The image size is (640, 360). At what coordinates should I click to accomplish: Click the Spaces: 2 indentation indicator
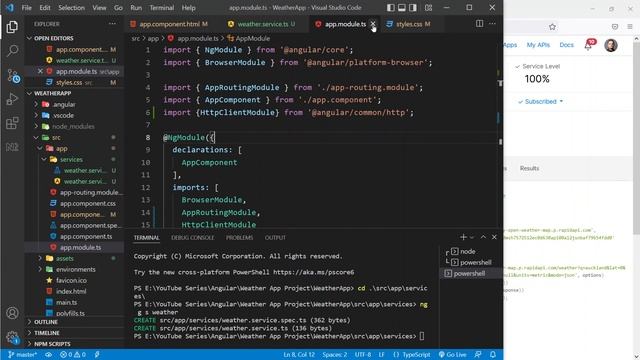335,354
